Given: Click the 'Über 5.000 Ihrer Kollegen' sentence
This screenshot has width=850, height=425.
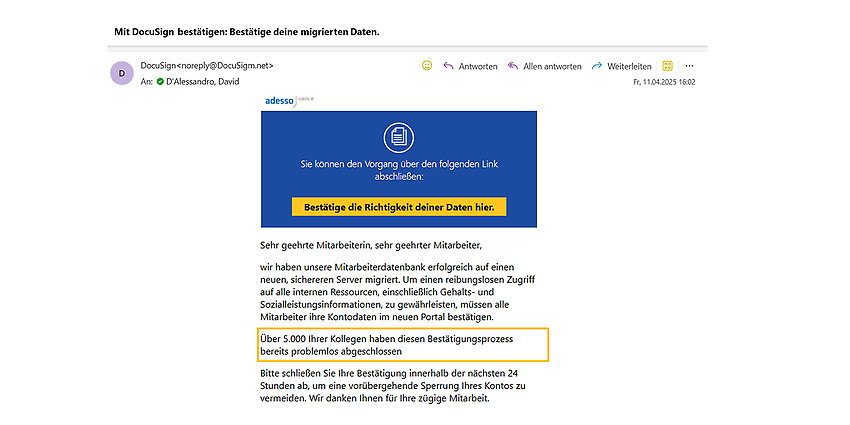Looking at the screenshot, I should tap(387, 345).
